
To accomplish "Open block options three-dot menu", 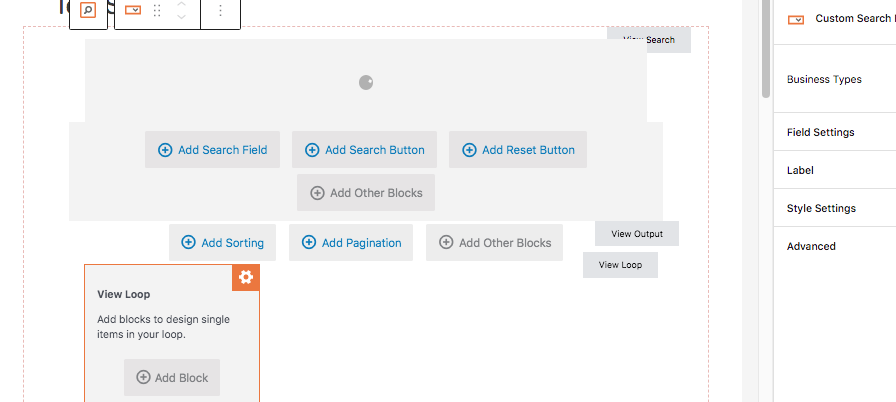I will coord(221,11).
